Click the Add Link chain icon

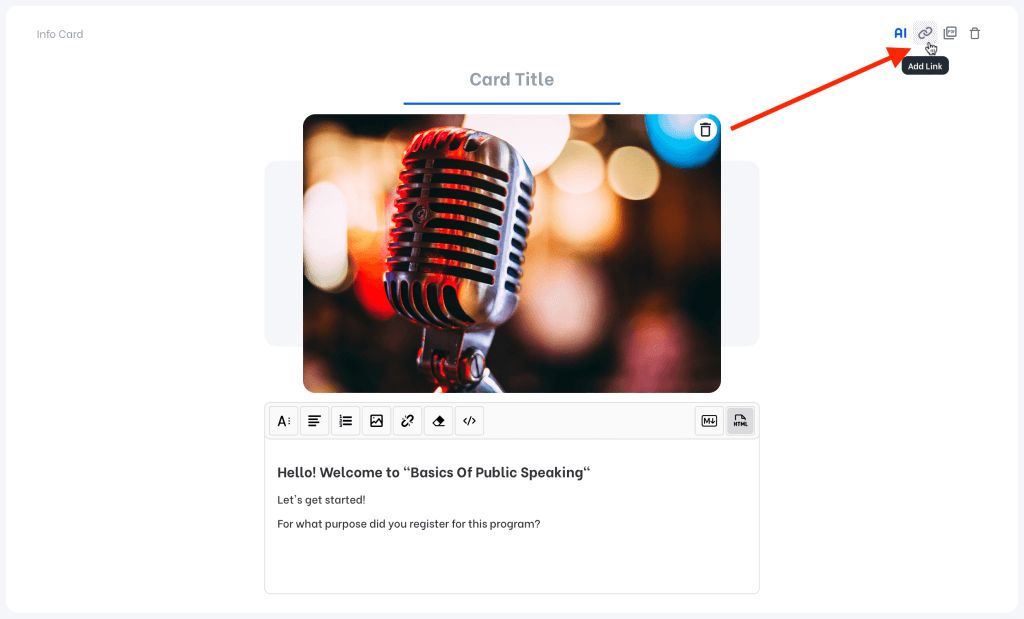[925, 33]
